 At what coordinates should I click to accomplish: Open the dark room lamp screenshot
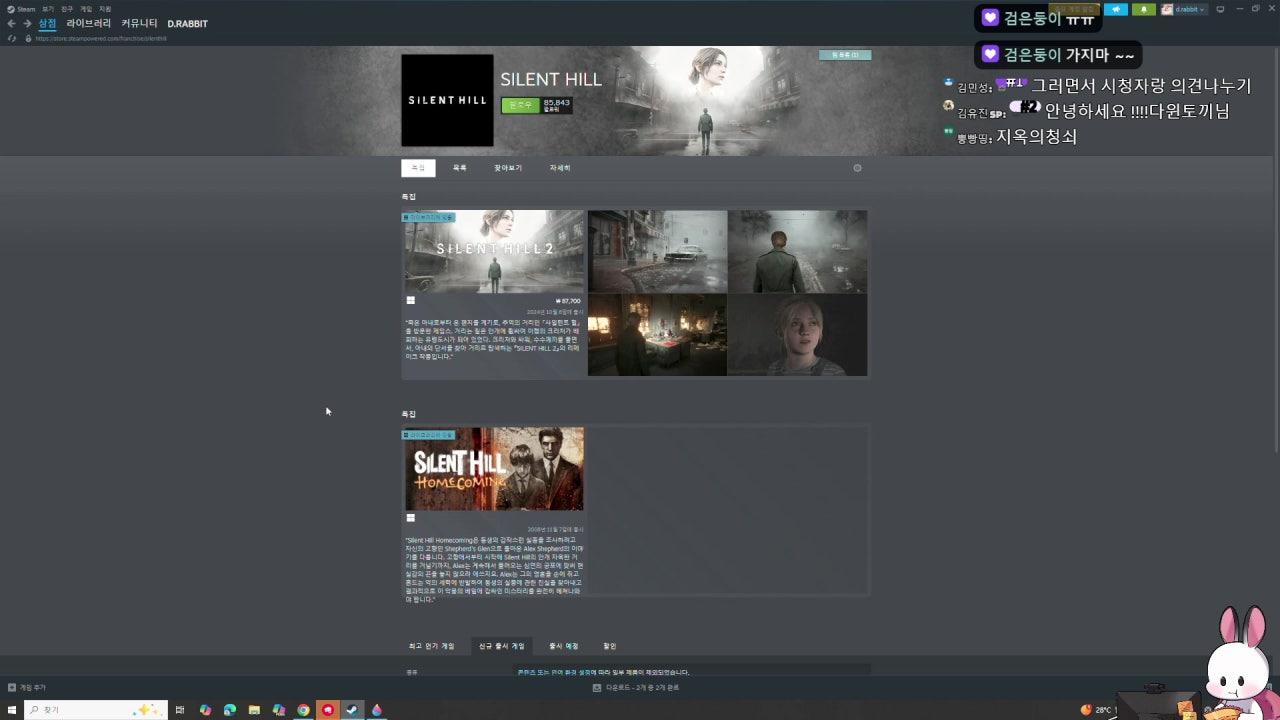click(657, 335)
